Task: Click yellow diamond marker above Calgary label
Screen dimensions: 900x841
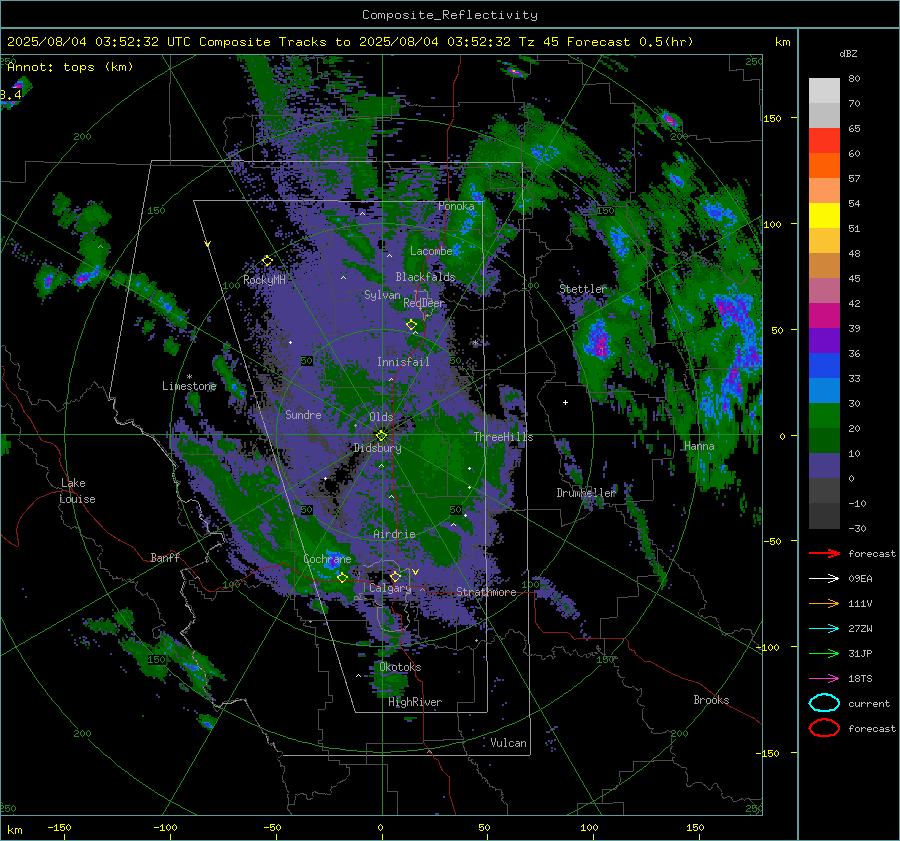Action: tap(395, 576)
